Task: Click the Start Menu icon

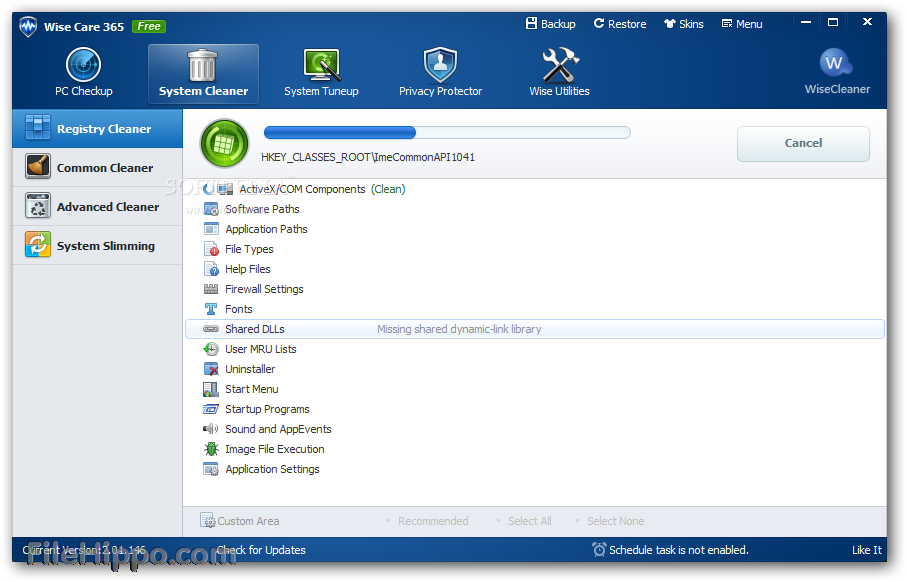Action: click(211, 389)
